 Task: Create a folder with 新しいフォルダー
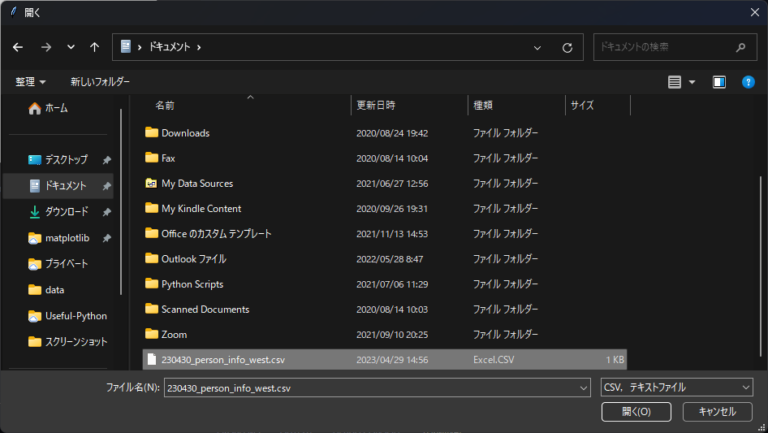tap(100, 82)
